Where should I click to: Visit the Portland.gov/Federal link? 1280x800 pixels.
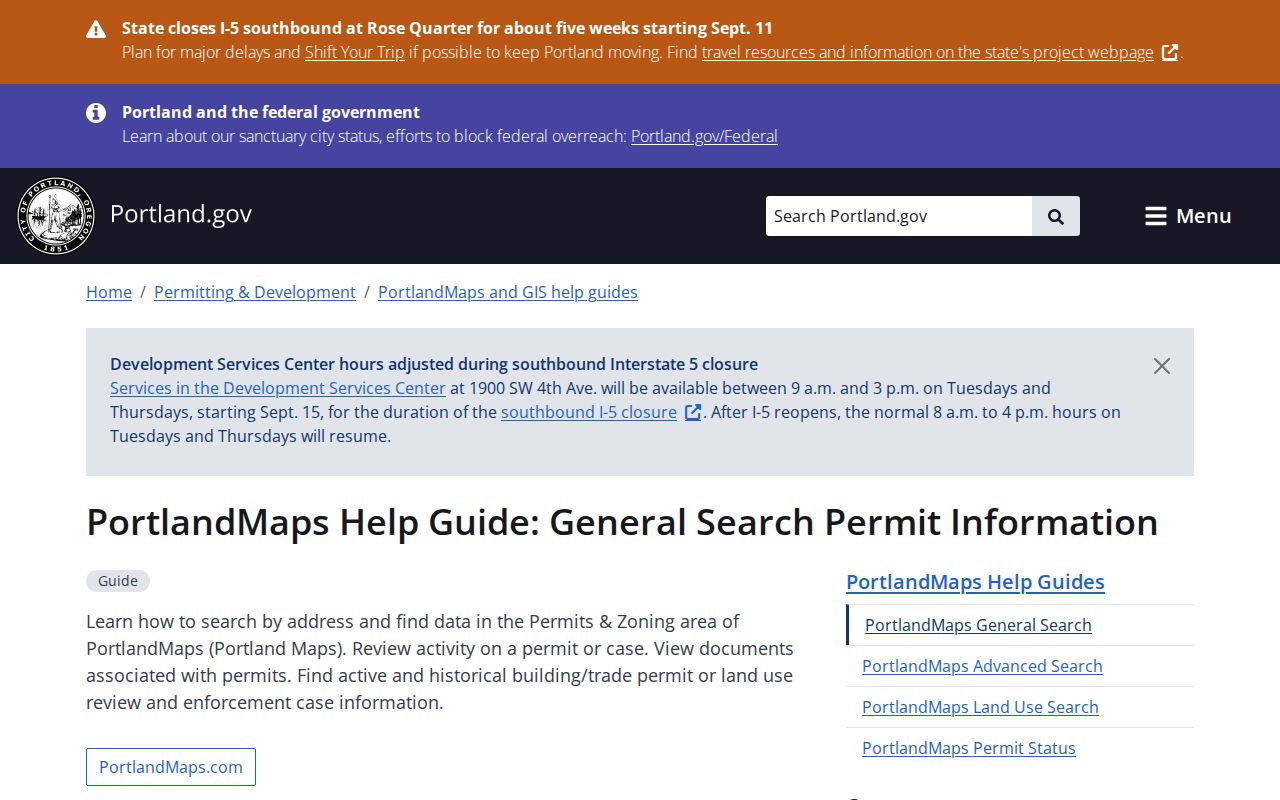(x=704, y=136)
